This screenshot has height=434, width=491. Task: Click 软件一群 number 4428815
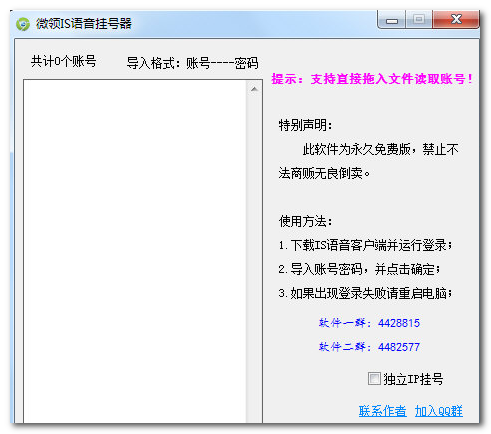pos(399,323)
